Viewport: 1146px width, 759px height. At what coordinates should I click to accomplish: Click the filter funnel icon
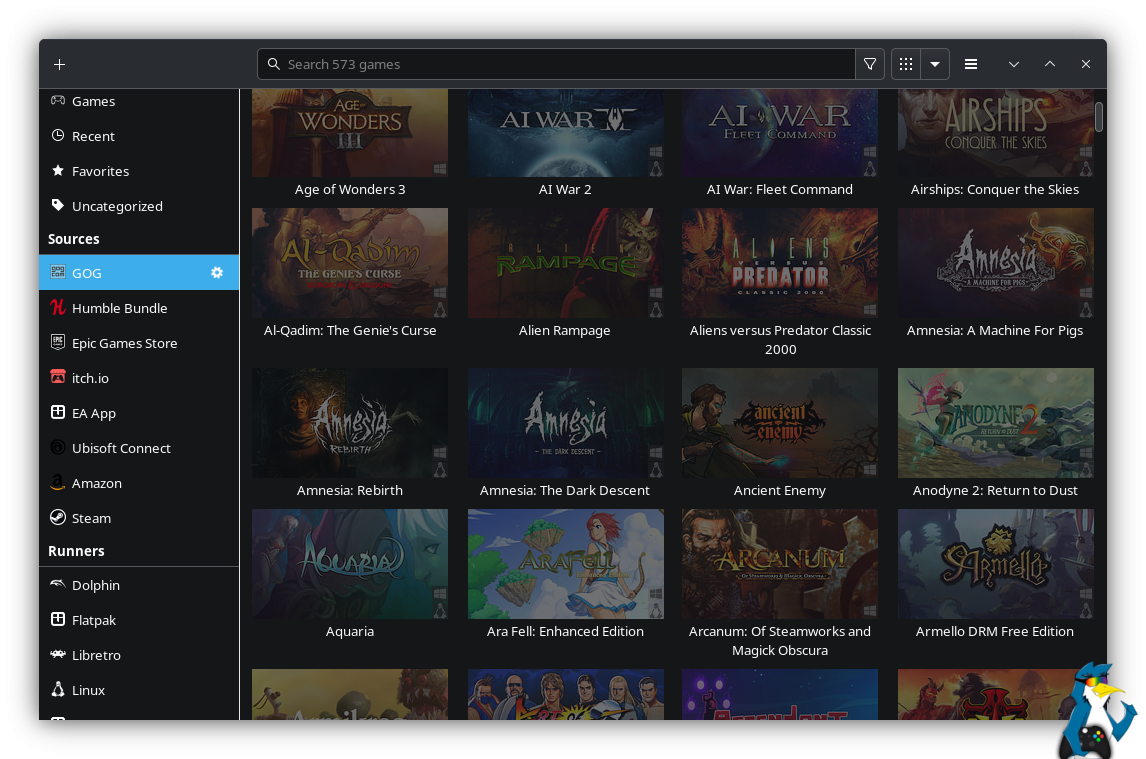pyautogui.click(x=870, y=64)
